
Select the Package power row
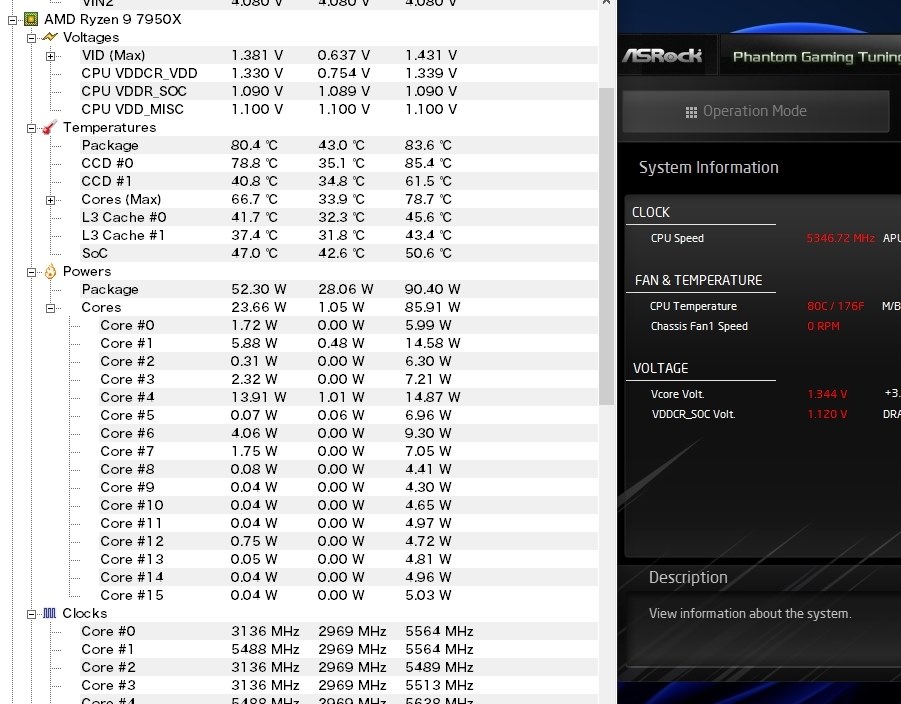coord(339,290)
